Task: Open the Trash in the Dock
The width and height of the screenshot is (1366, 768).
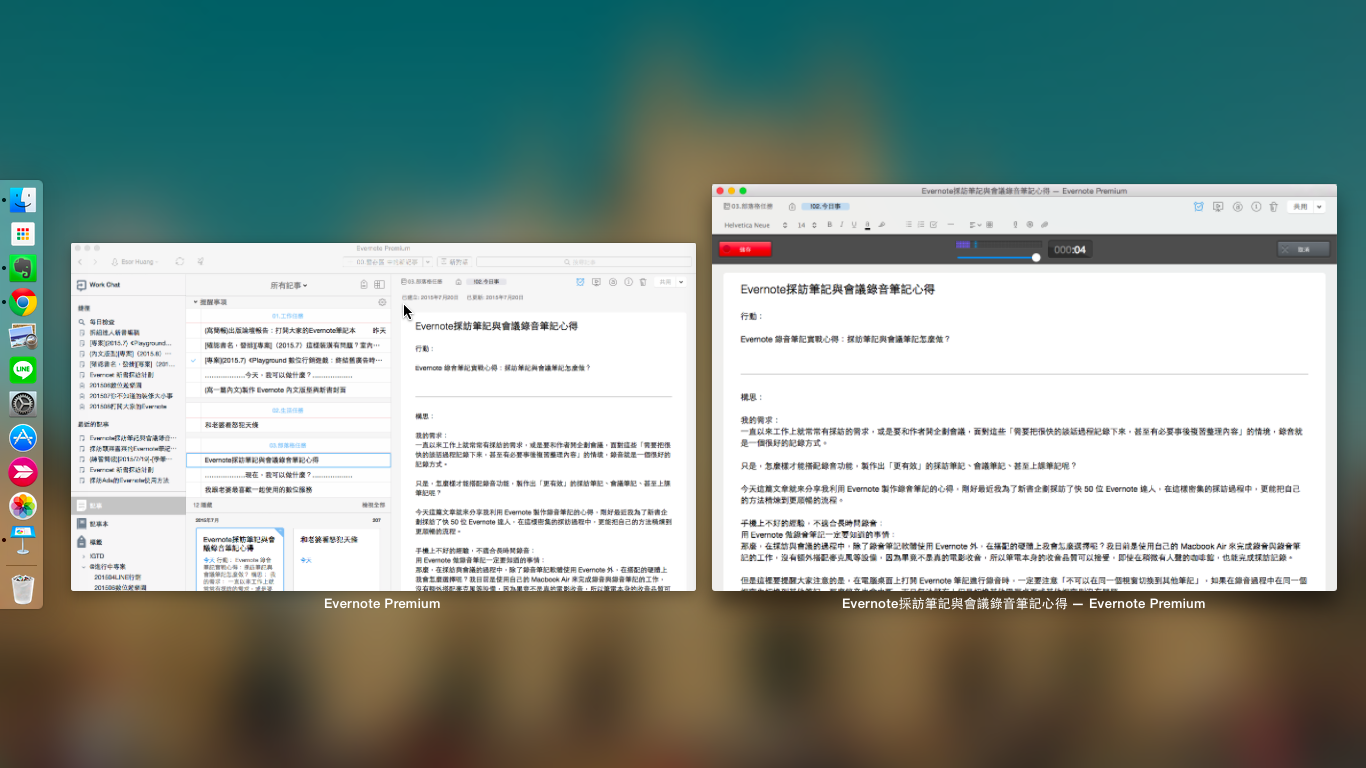Action: (x=22, y=589)
